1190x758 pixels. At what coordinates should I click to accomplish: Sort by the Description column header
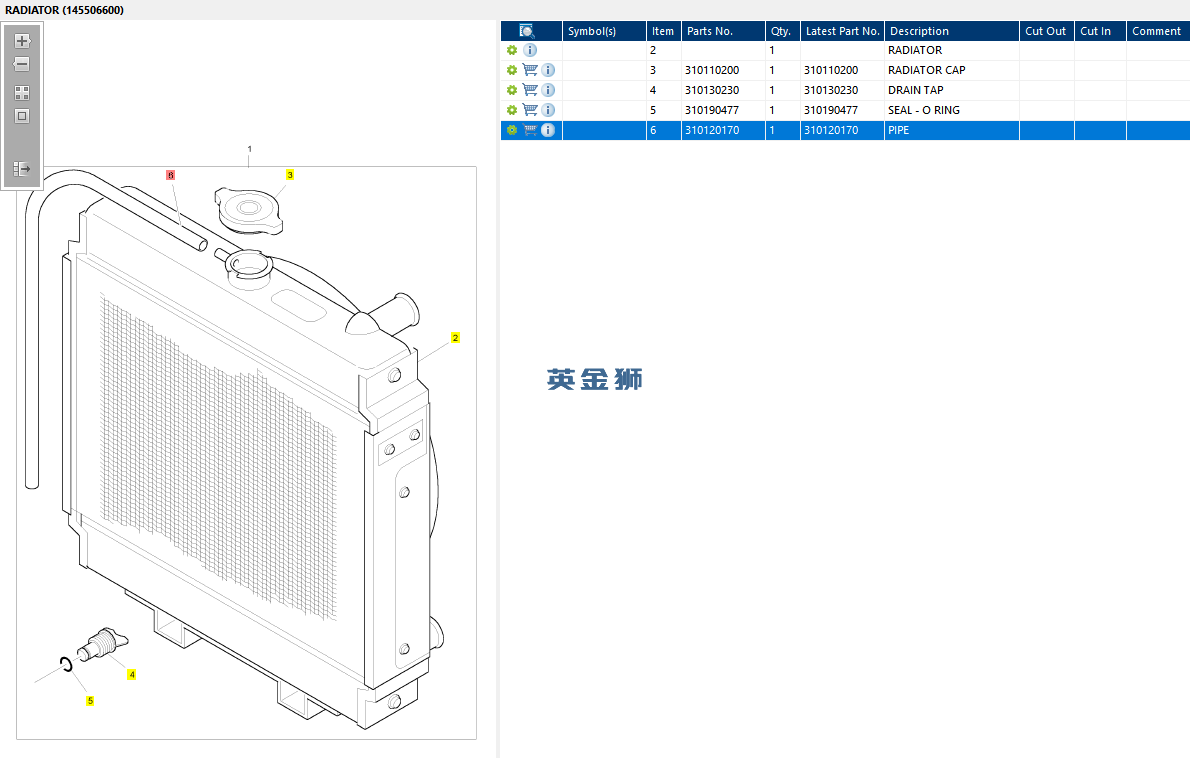pyautogui.click(x=952, y=31)
